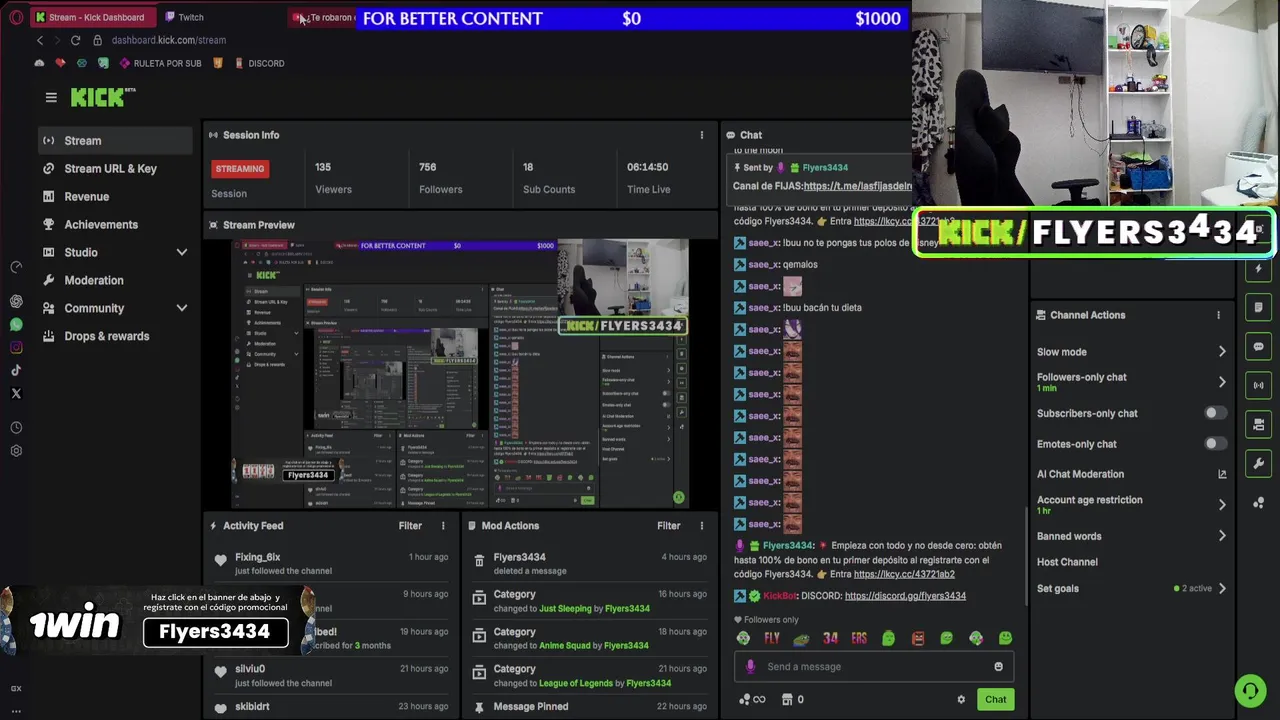This screenshot has width=1280, height=720.
Task: Select the lightning bolt widget in right rail
Action: point(1259,270)
